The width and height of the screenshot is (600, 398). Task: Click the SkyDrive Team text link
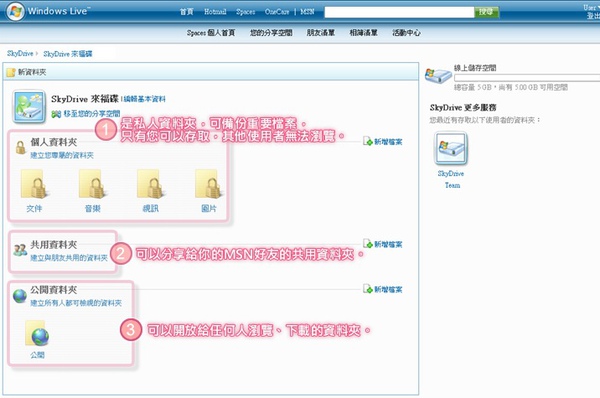coord(451,179)
